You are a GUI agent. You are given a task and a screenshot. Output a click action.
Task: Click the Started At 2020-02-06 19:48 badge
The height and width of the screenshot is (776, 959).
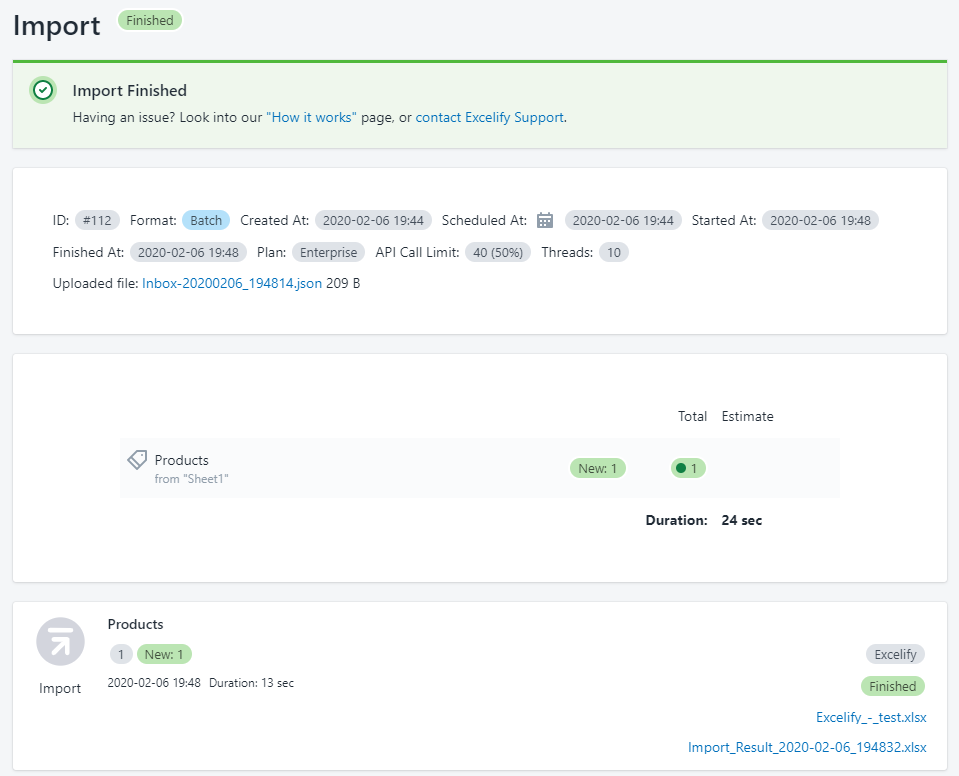(x=820, y=220)
